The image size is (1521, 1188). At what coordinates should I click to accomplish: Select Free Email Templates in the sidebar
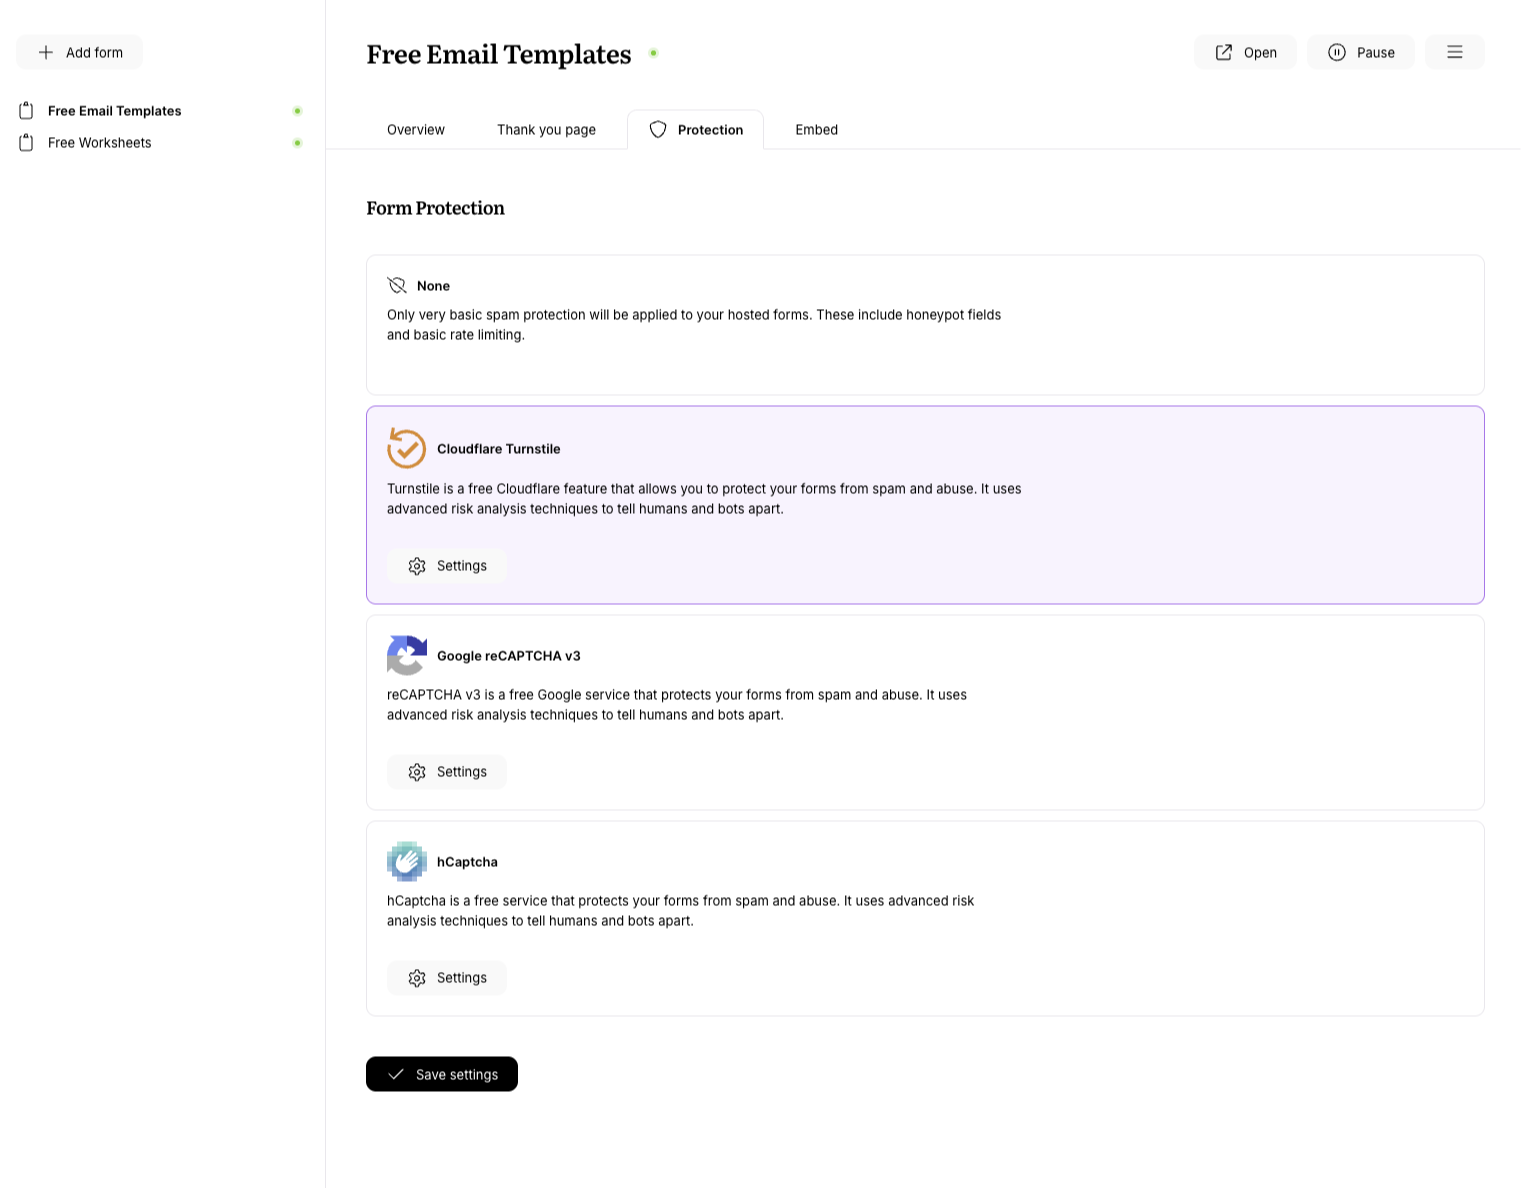tap(114, 110)
